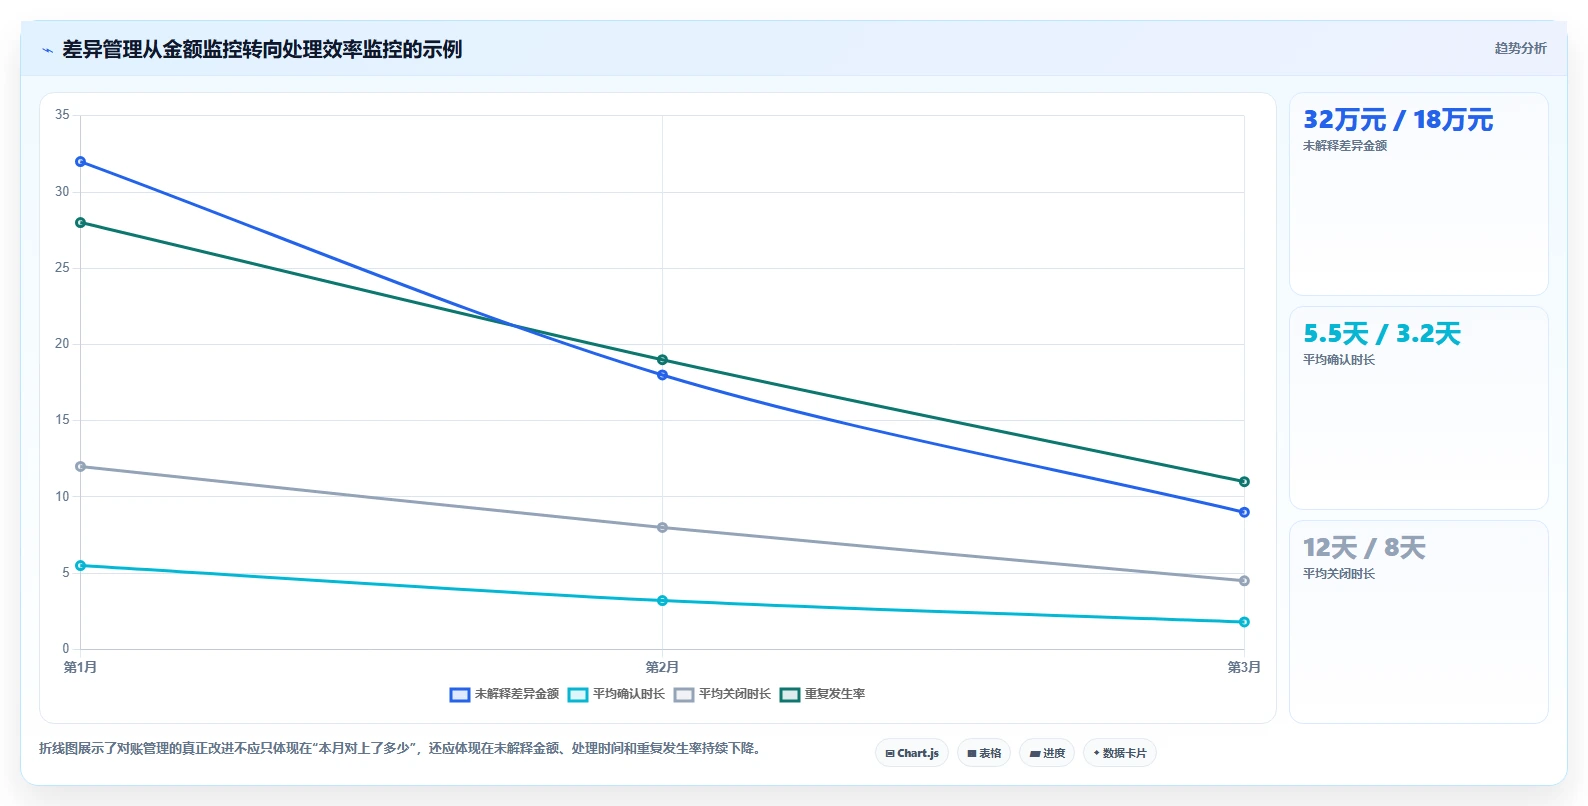Image resolution: width=1588 pixels, height=806 pixels.
Task: Click the Chart.js tag
Action: 912,753
